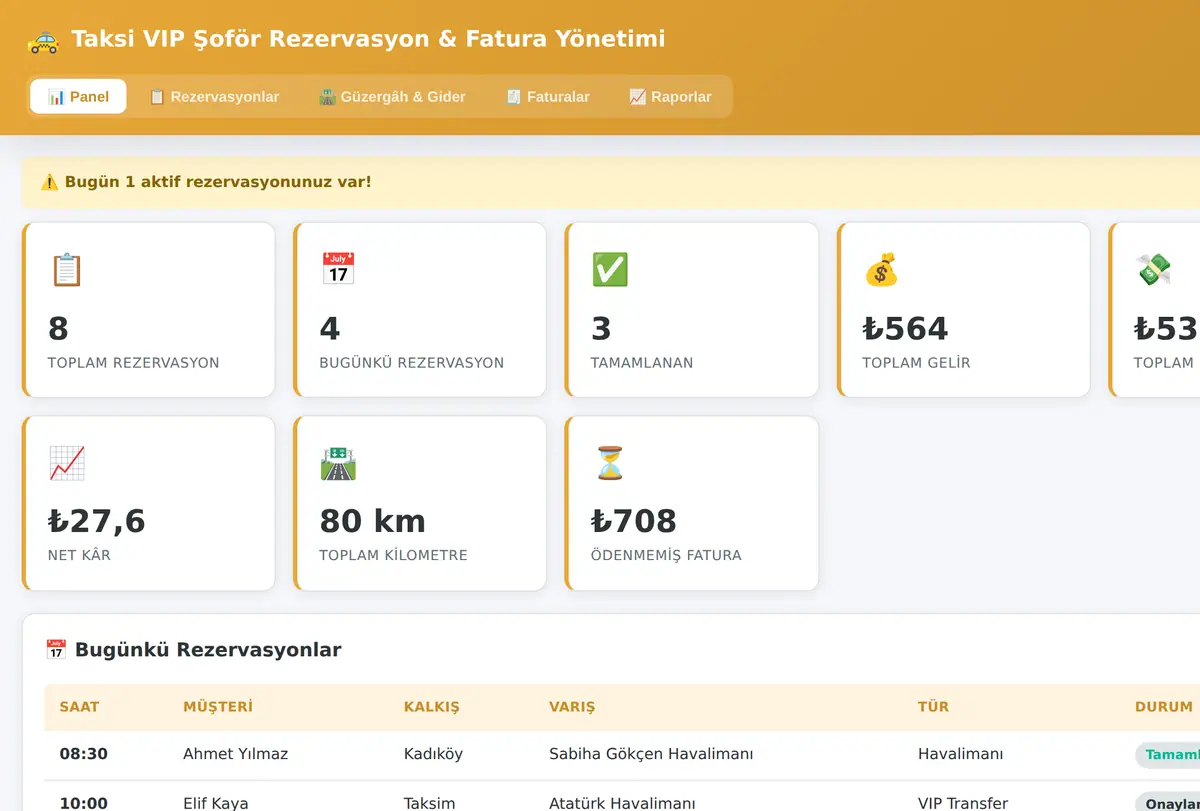Click the status badge in Ahmet Yılmaz row
Screen dimensions: 1200x811
(1168, 755)
